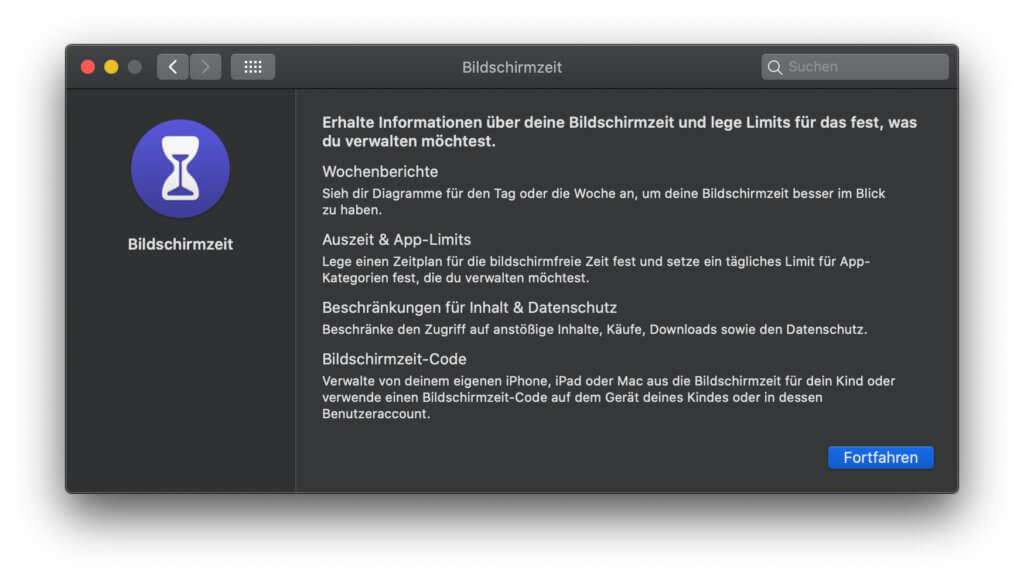Click the back navigation arrow
Screen dimensions: 1024x580
pos(172,66)
